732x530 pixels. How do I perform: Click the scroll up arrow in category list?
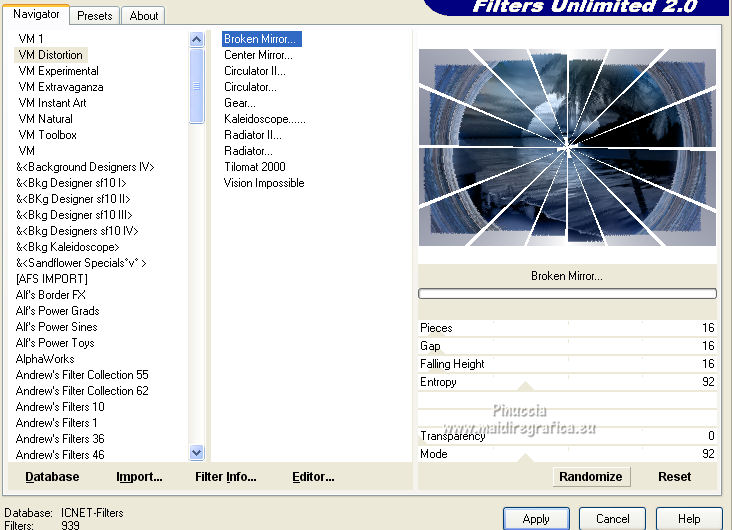(x=197, y=40)
